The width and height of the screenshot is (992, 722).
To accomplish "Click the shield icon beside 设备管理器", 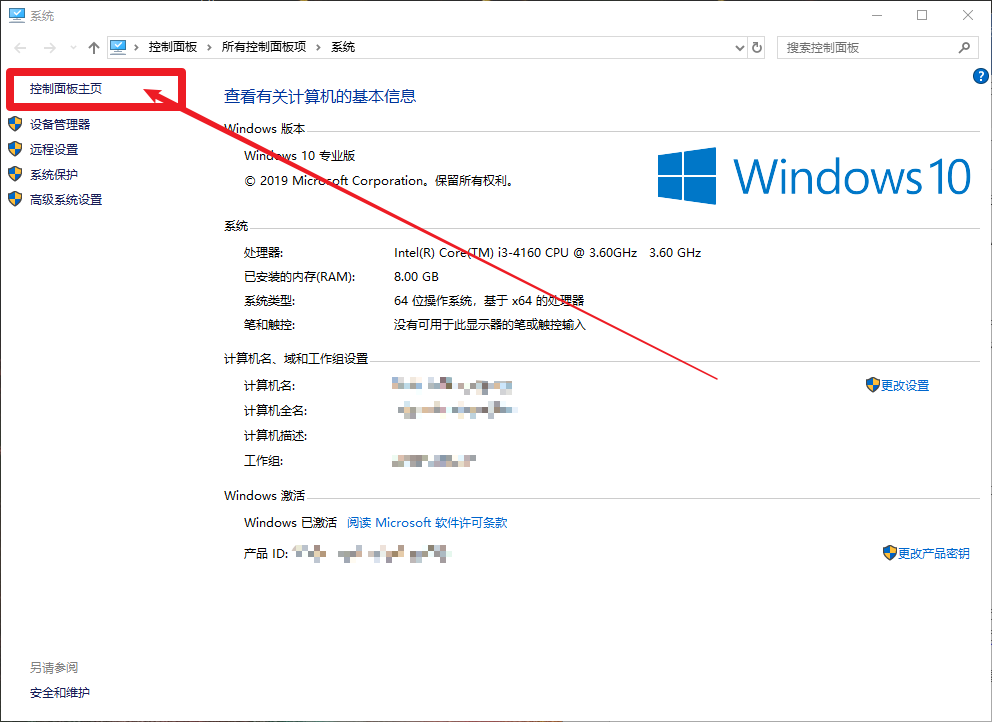I will click(x=15, y=124).
